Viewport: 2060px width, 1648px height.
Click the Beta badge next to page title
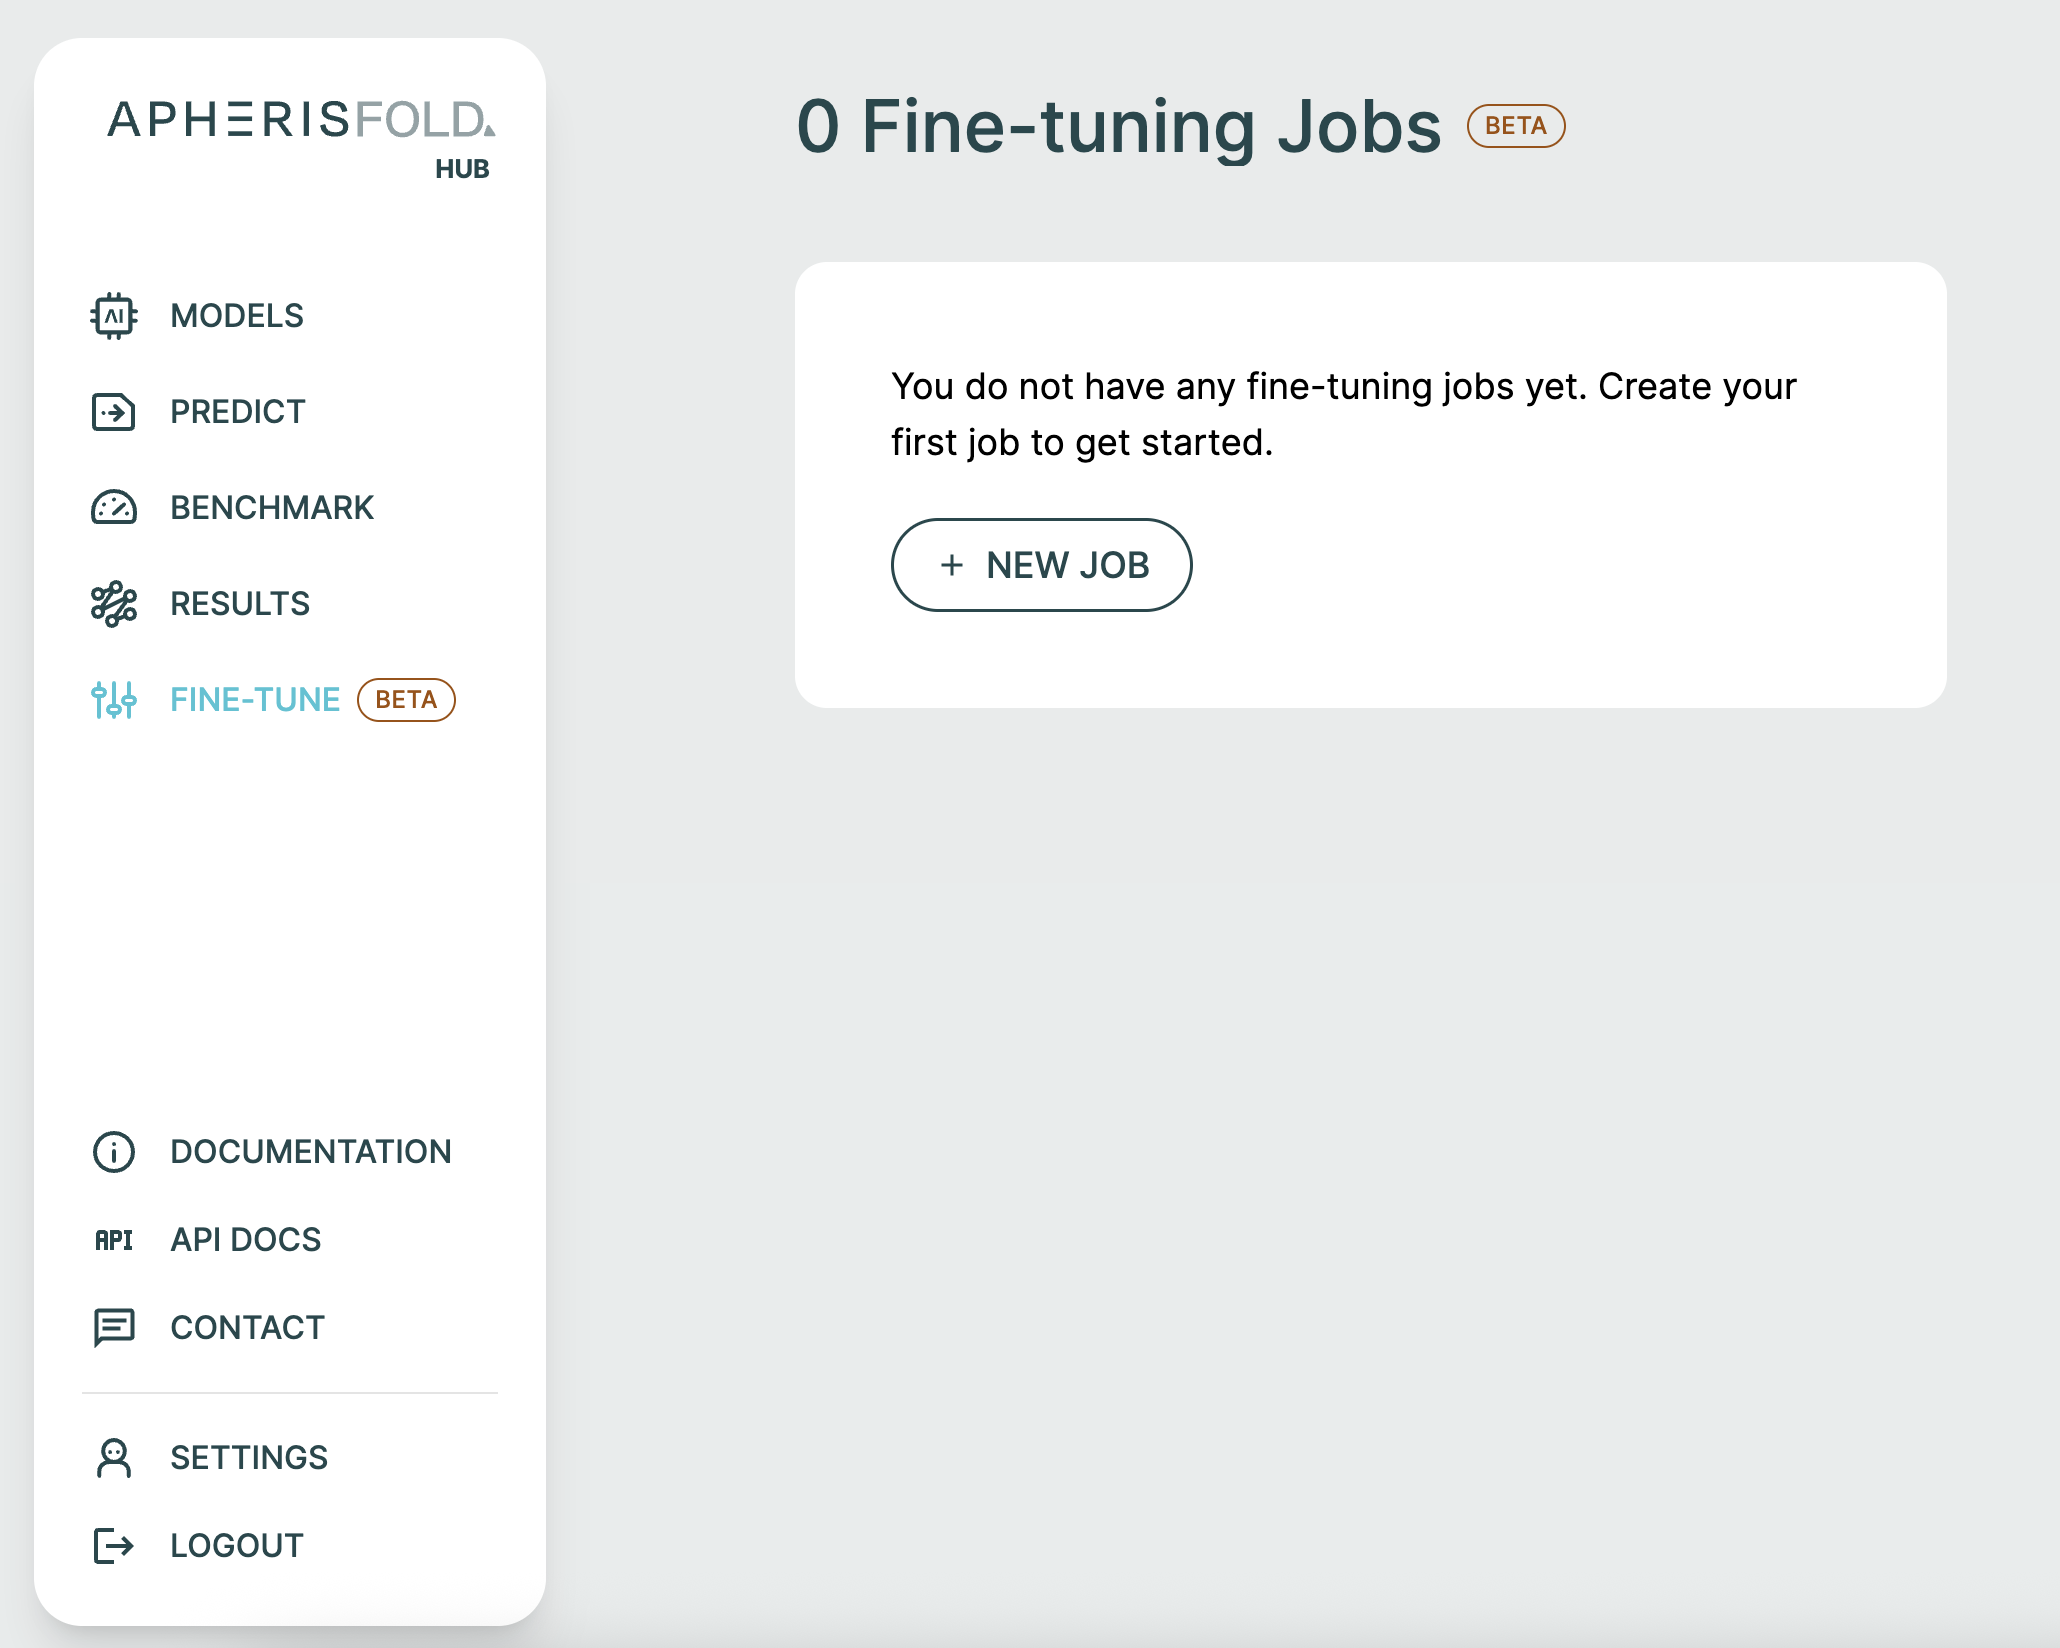point(1515,126)
